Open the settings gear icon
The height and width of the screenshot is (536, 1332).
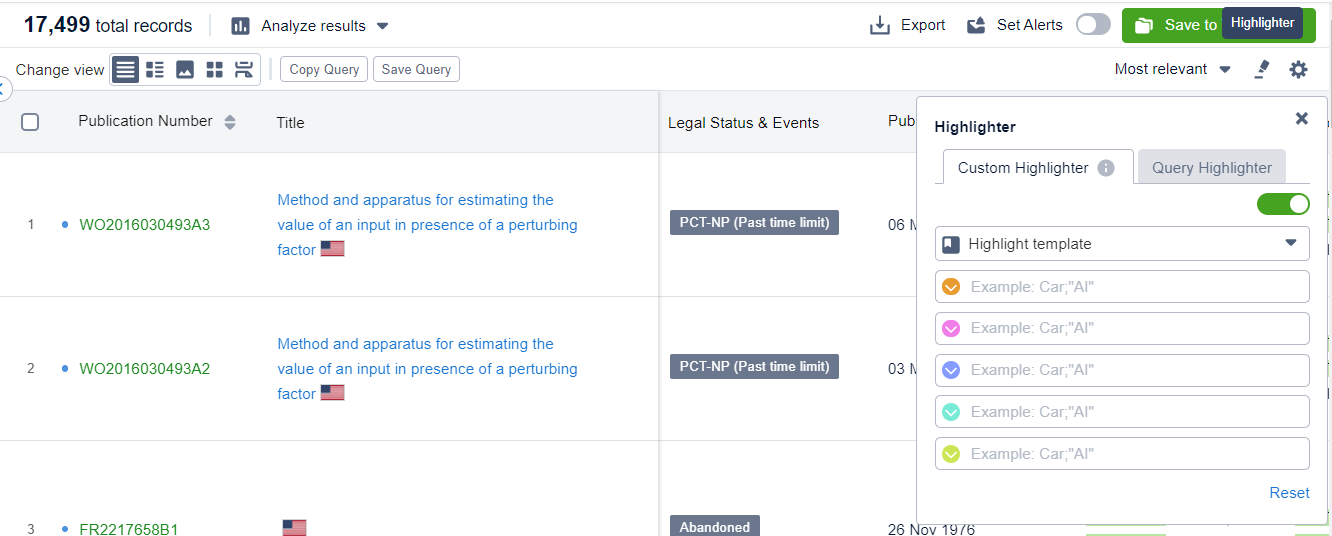(1298, 69)
